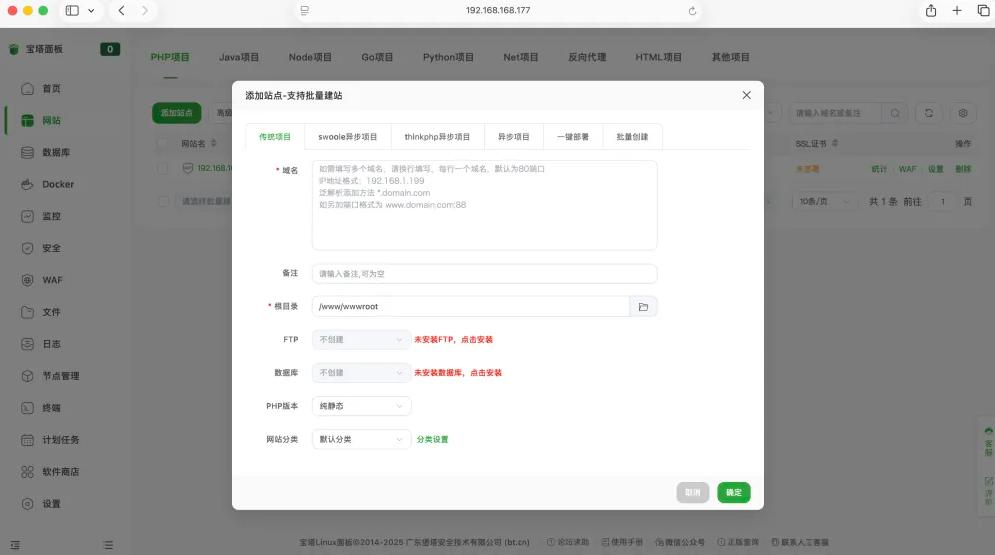Screen dimensions: 995x555
Task: Click the refresh icon in site list toolbar
Action: click(928, 113)
